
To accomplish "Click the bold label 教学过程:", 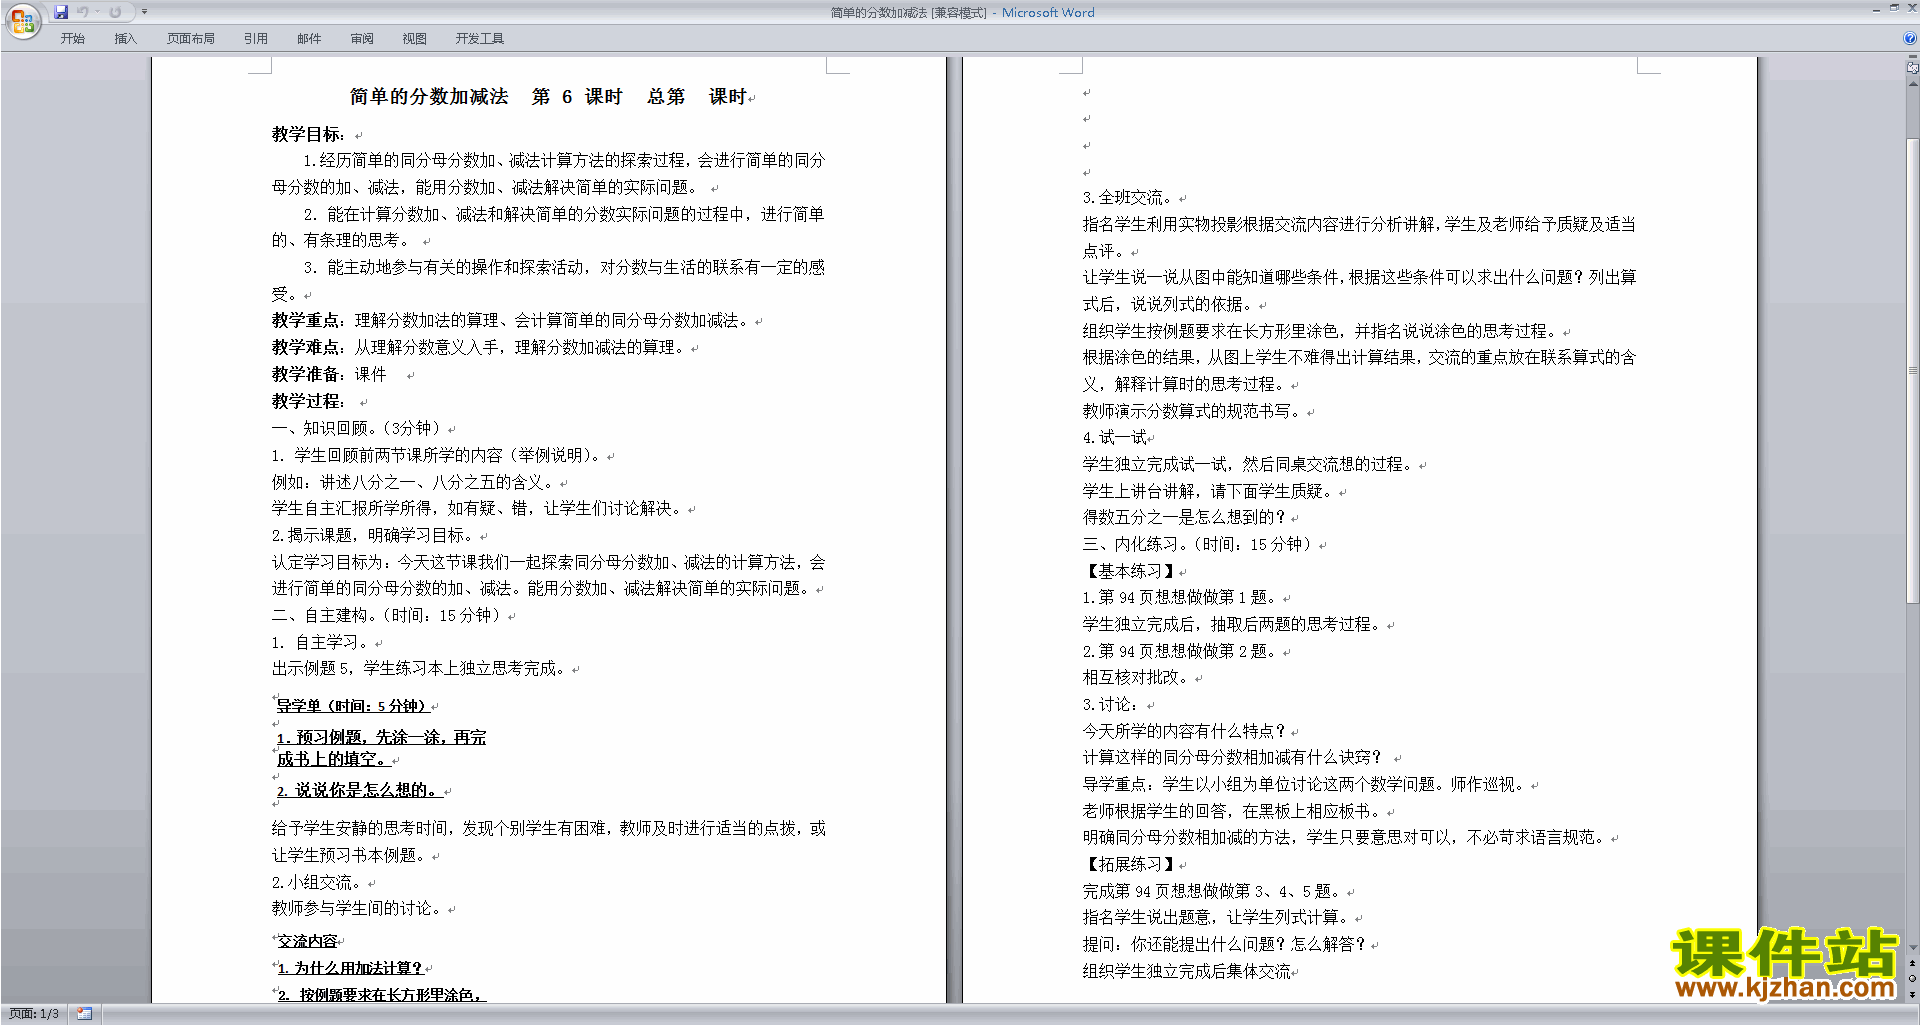I will pyautogui.click(x=308, y=401).
